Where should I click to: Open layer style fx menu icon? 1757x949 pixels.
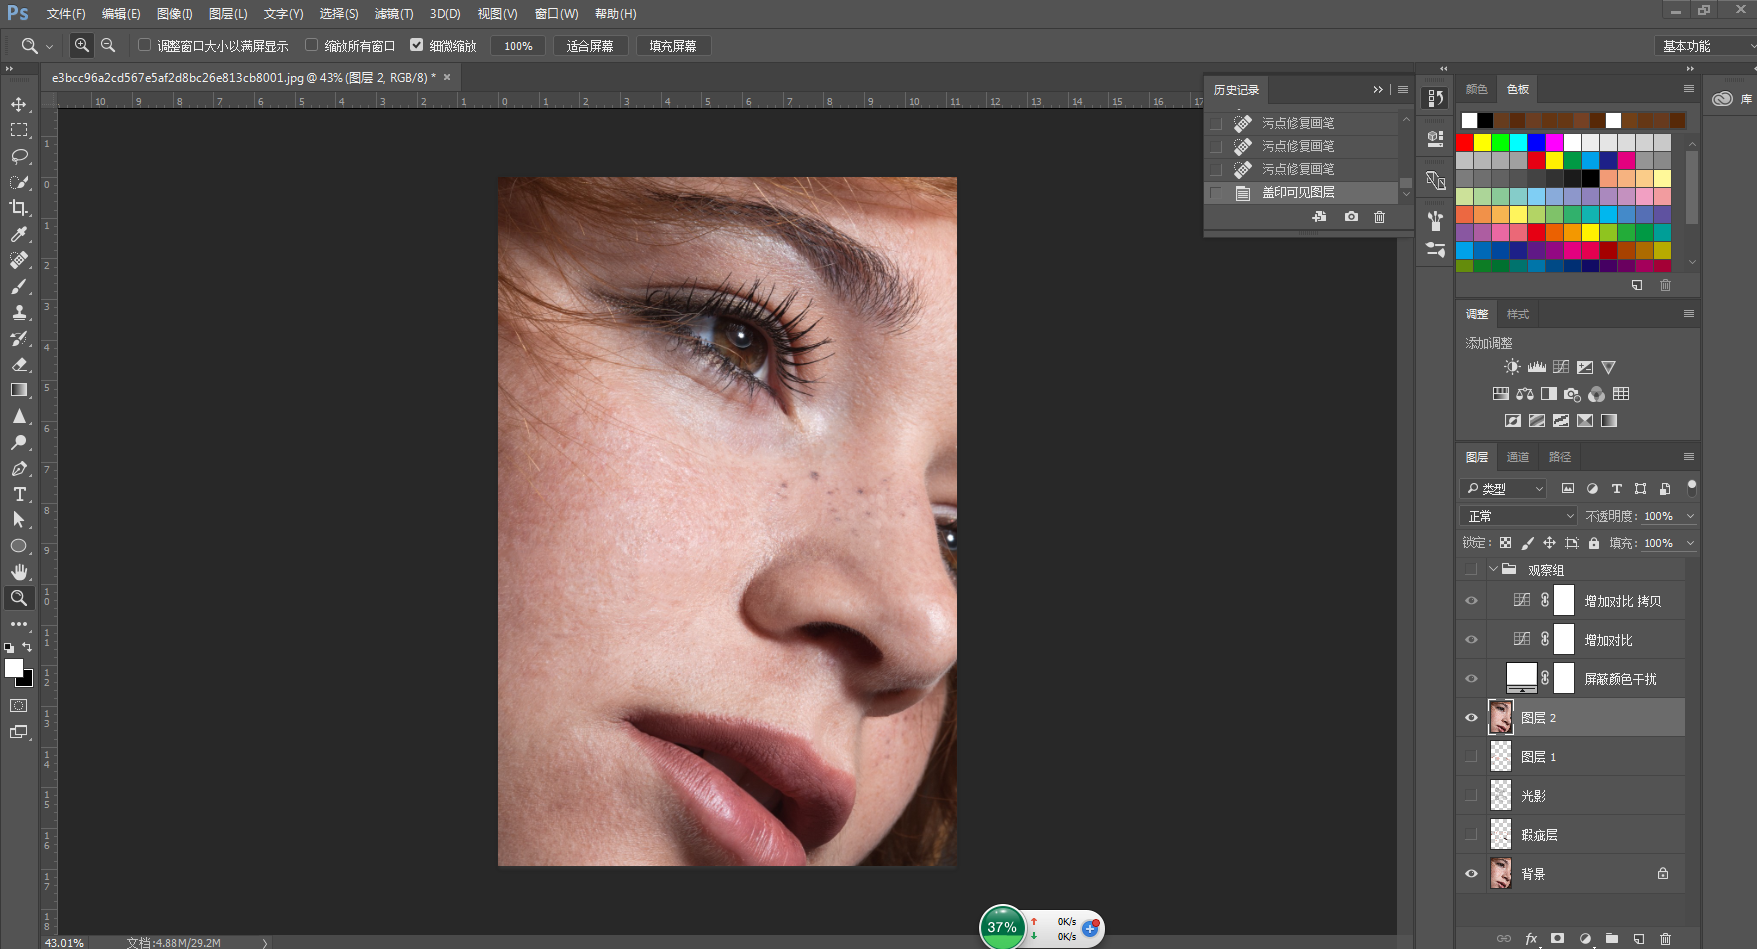pyautogui.click(x=1531, y=938)
